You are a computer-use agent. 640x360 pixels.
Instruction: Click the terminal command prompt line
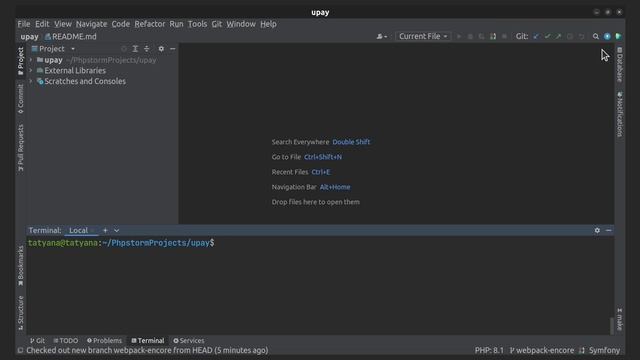pyautogui.click(x=121, y=243)
